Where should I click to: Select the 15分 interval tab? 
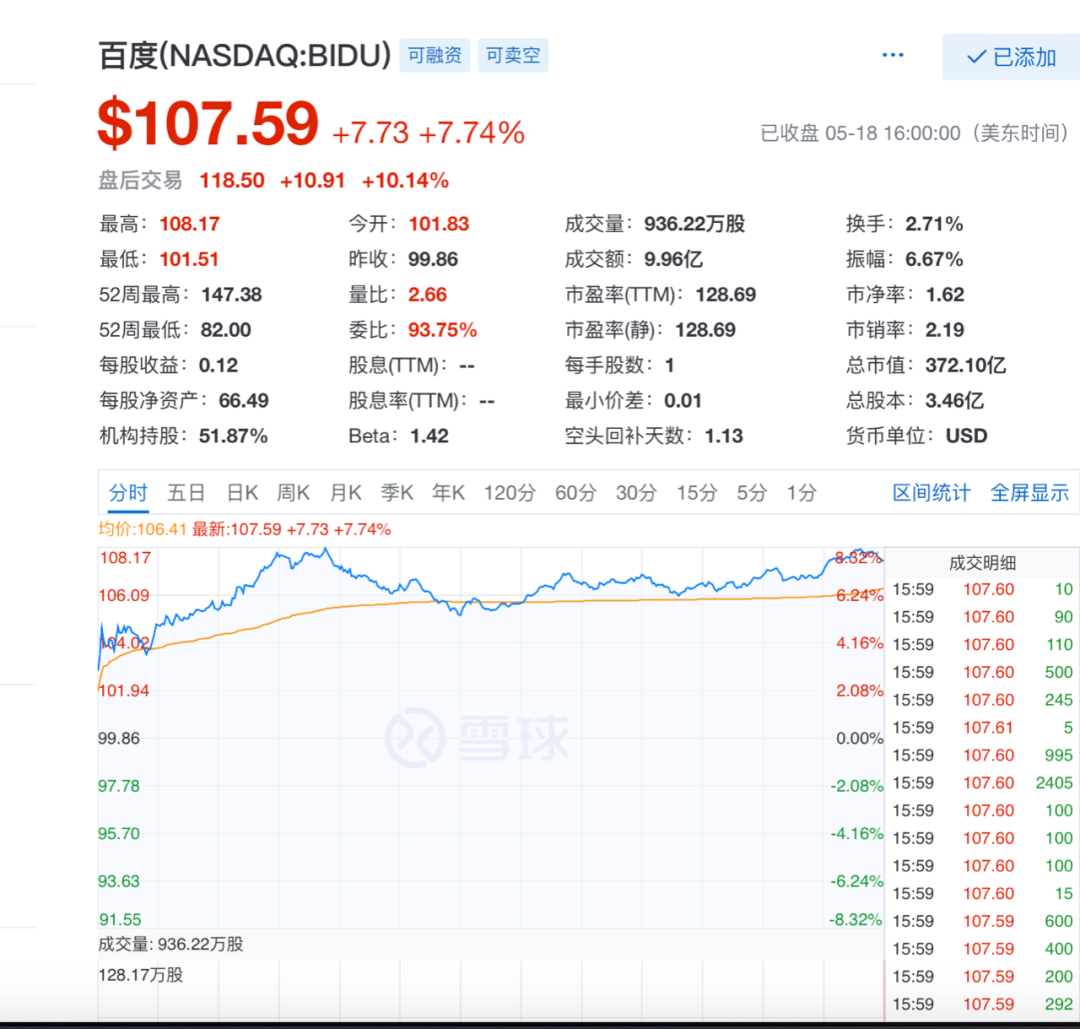tap(696, 493)
